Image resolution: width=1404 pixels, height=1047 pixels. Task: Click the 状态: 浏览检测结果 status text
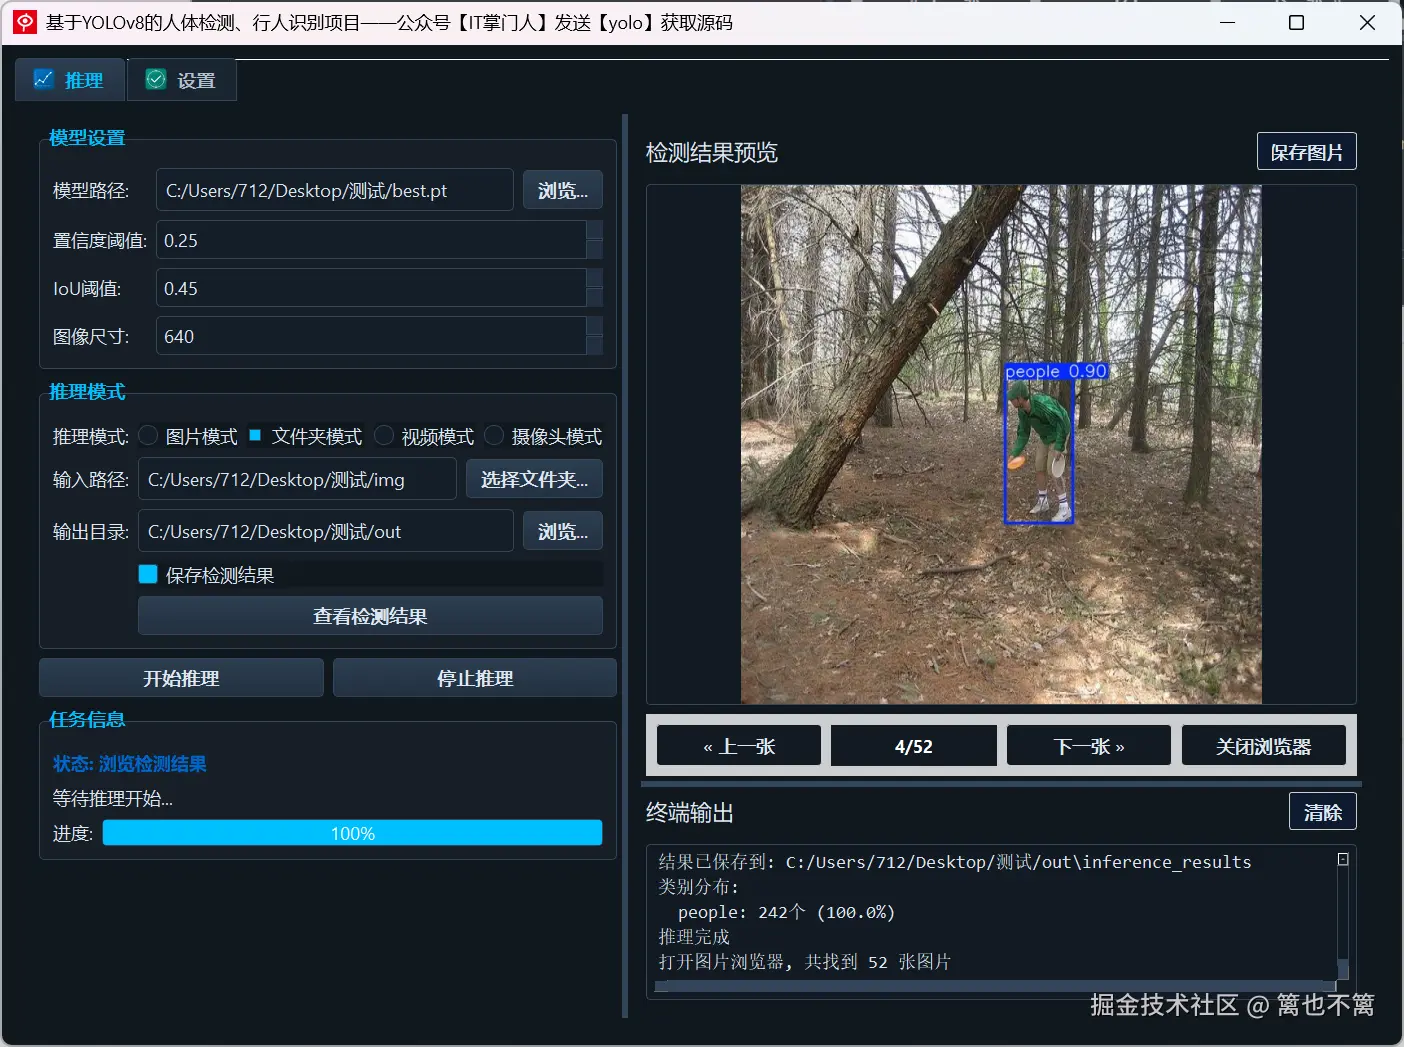(x=130, y=764)
